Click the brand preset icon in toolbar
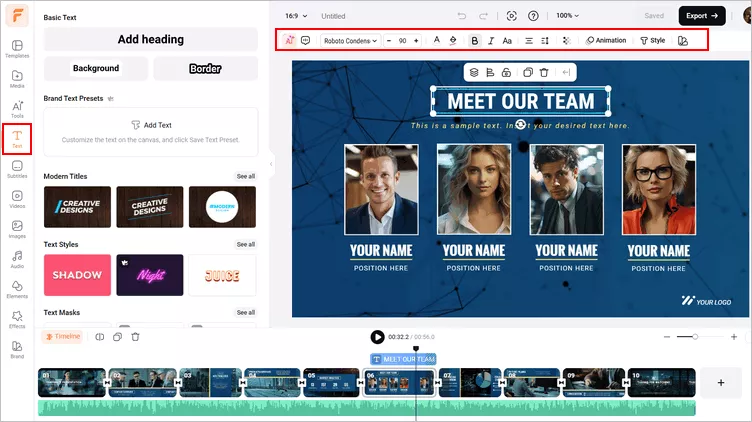Image resolution: width=752 pixels, height=422 pixels. [683, 41]
